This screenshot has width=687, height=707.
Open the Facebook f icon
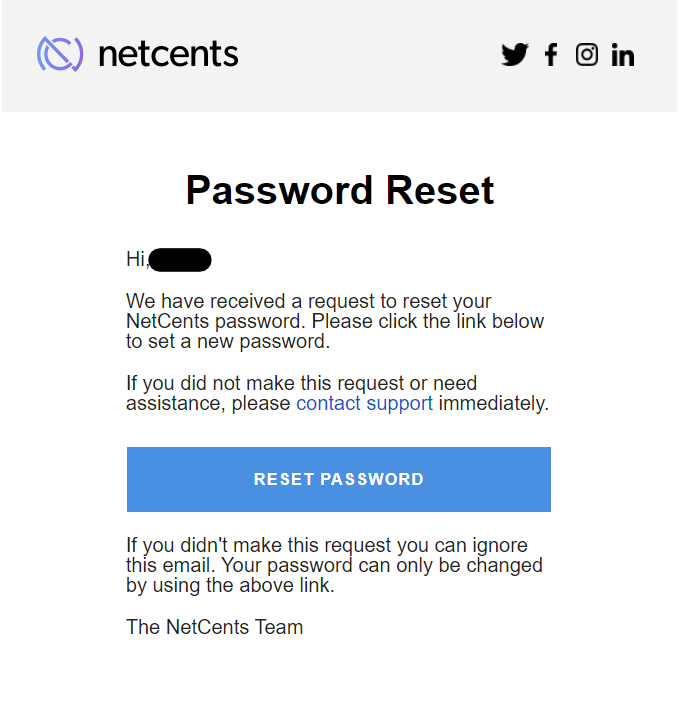[551, 55]
